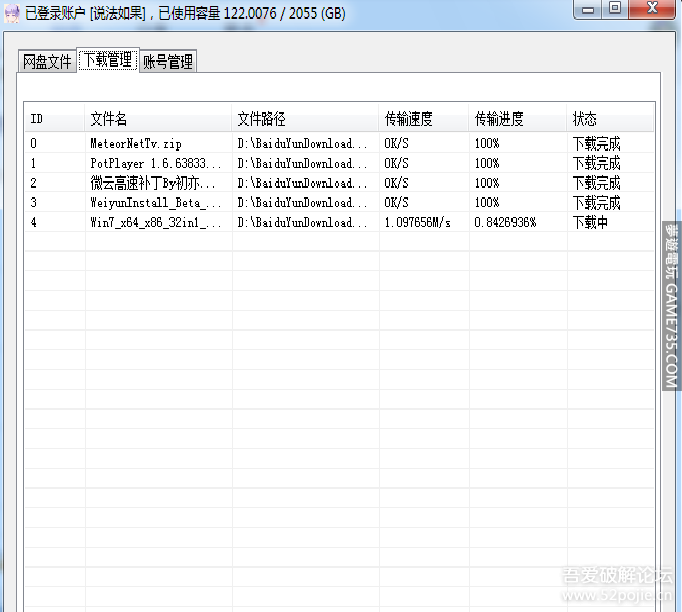Select the 下载管理 tab
This screenshot has height=612, width=682.
108,60
